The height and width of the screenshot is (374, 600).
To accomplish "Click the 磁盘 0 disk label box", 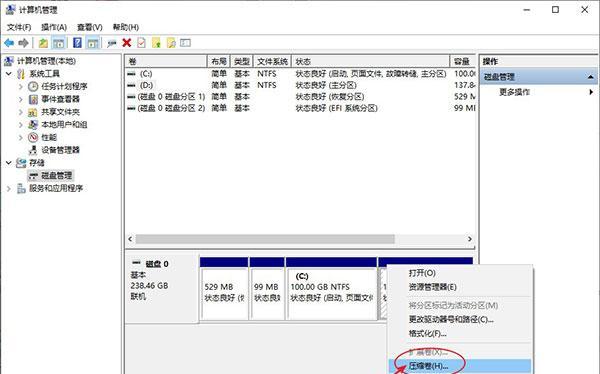I will [162, 288].
